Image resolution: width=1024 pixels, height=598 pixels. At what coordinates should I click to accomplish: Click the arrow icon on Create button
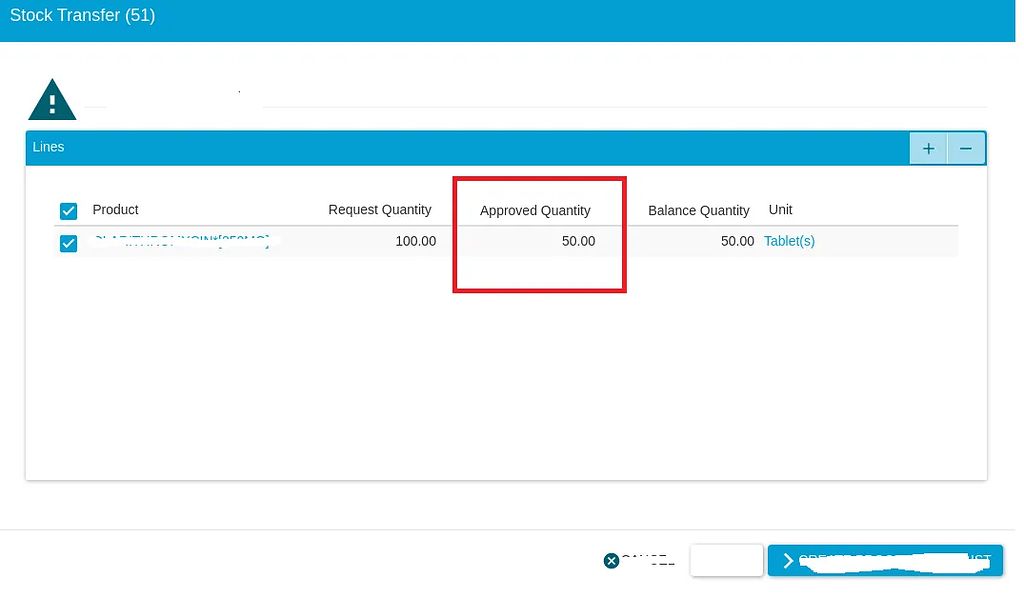(x=789, y=561)
